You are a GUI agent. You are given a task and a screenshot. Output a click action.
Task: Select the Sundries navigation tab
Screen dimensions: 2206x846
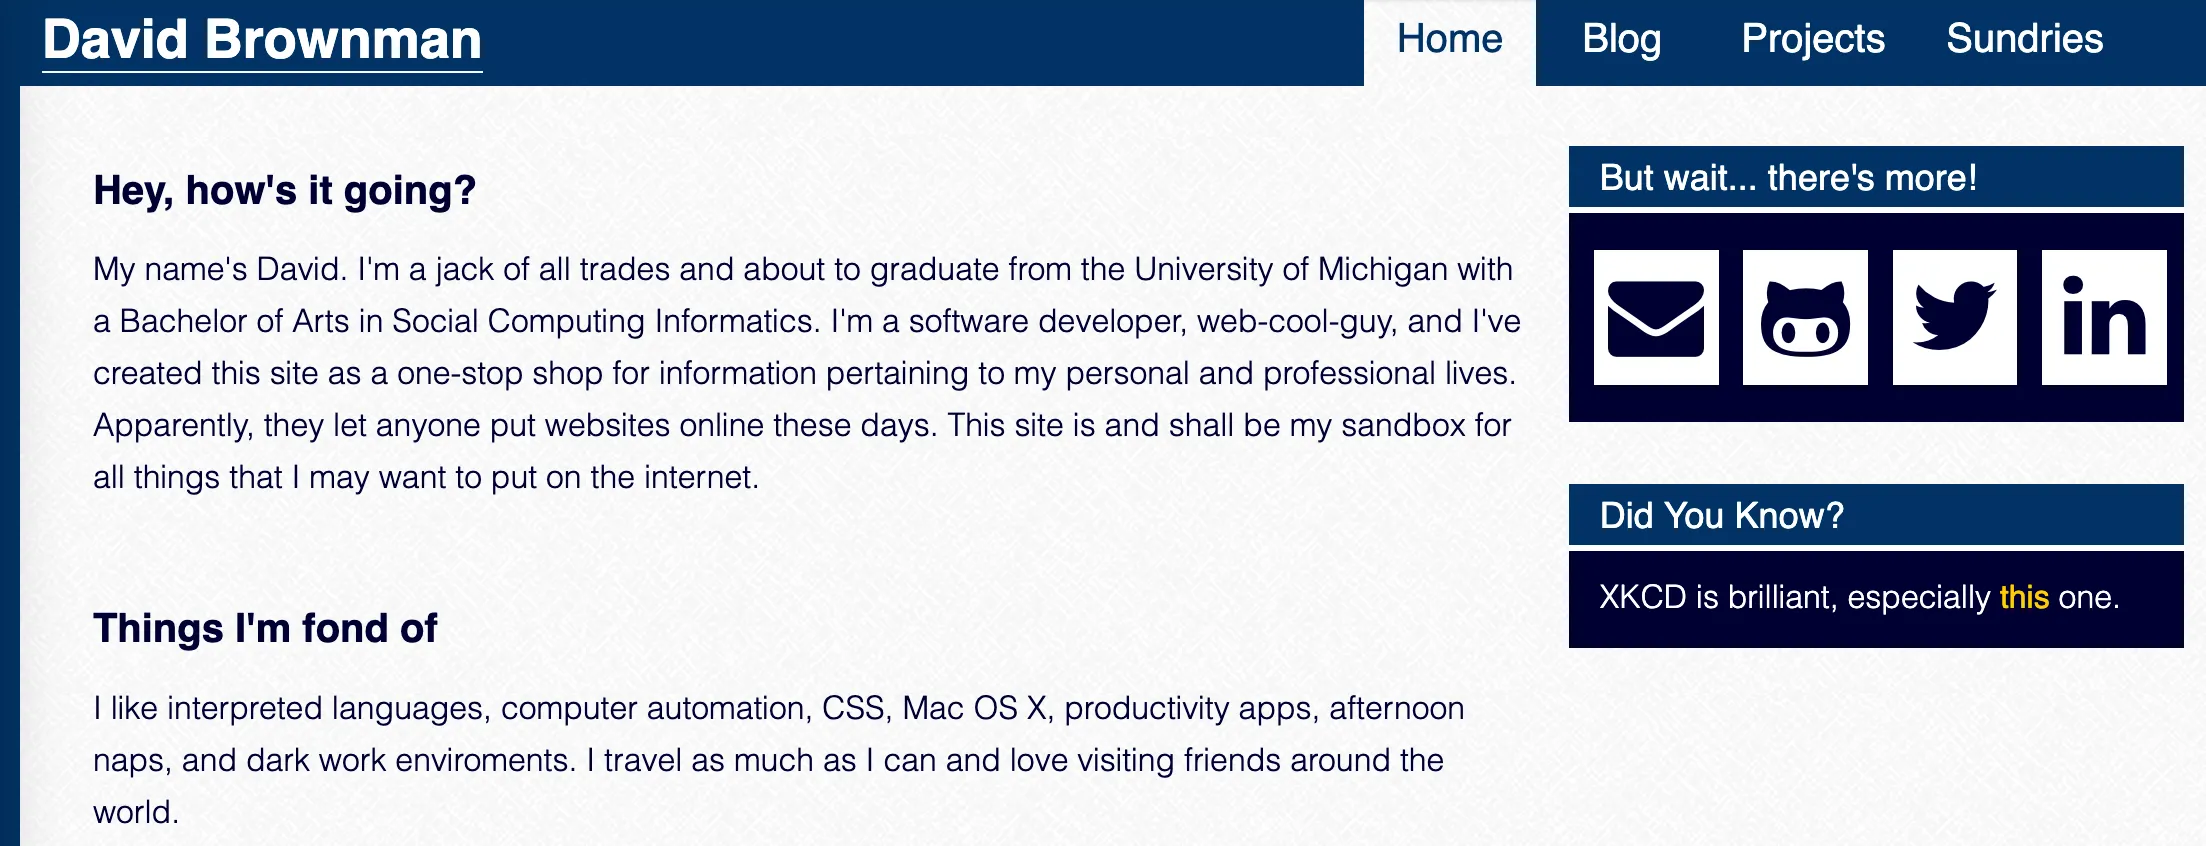tap(2024, 40)
